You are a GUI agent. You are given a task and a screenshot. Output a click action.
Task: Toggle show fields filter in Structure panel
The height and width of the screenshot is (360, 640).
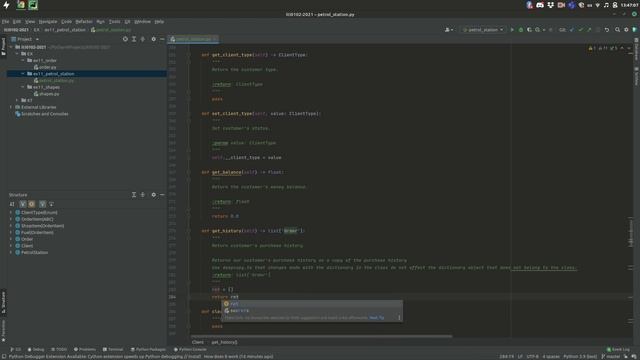pos(23,204)
